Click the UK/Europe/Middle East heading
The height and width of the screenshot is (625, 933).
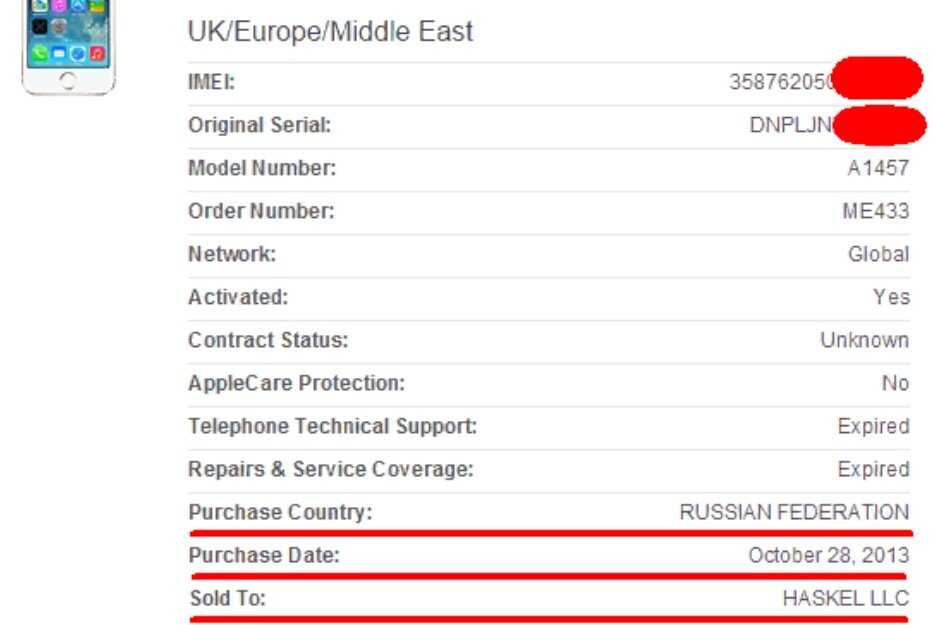pyautogui.click(x=330, y=32)
